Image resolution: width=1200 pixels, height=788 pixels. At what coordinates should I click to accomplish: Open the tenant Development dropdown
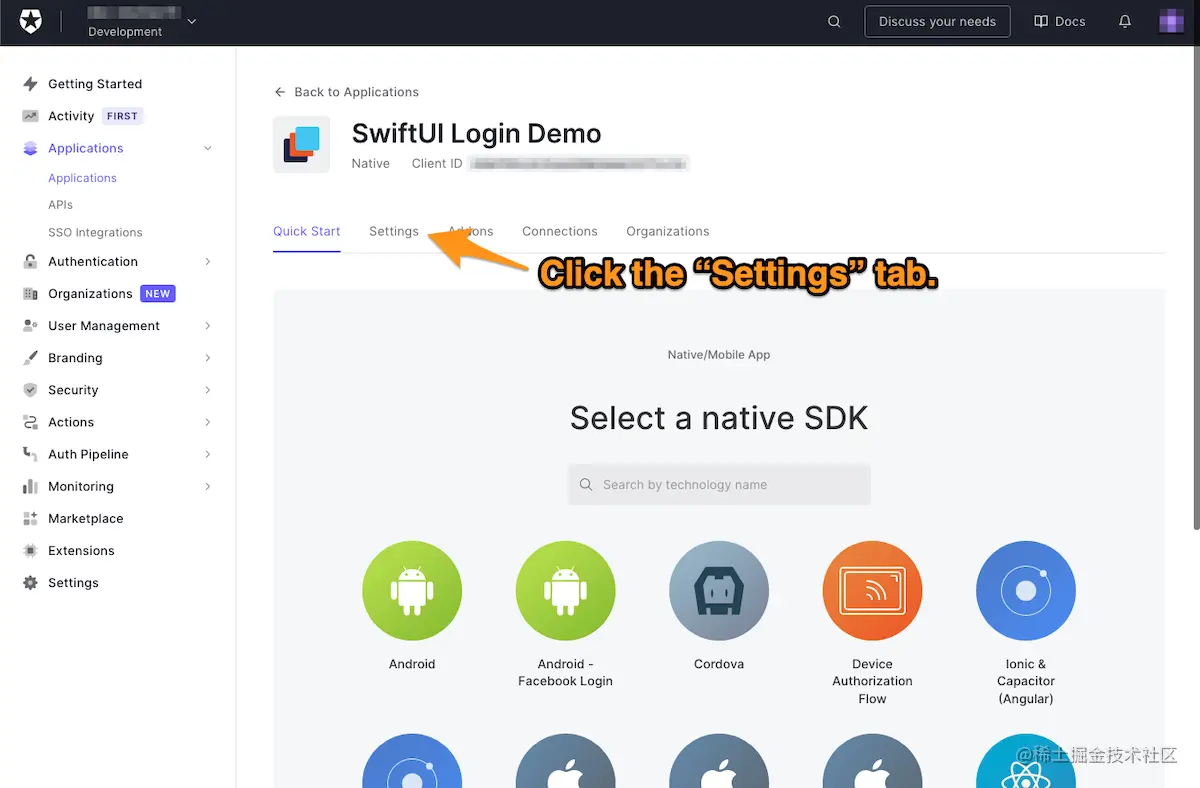point(140,21)
